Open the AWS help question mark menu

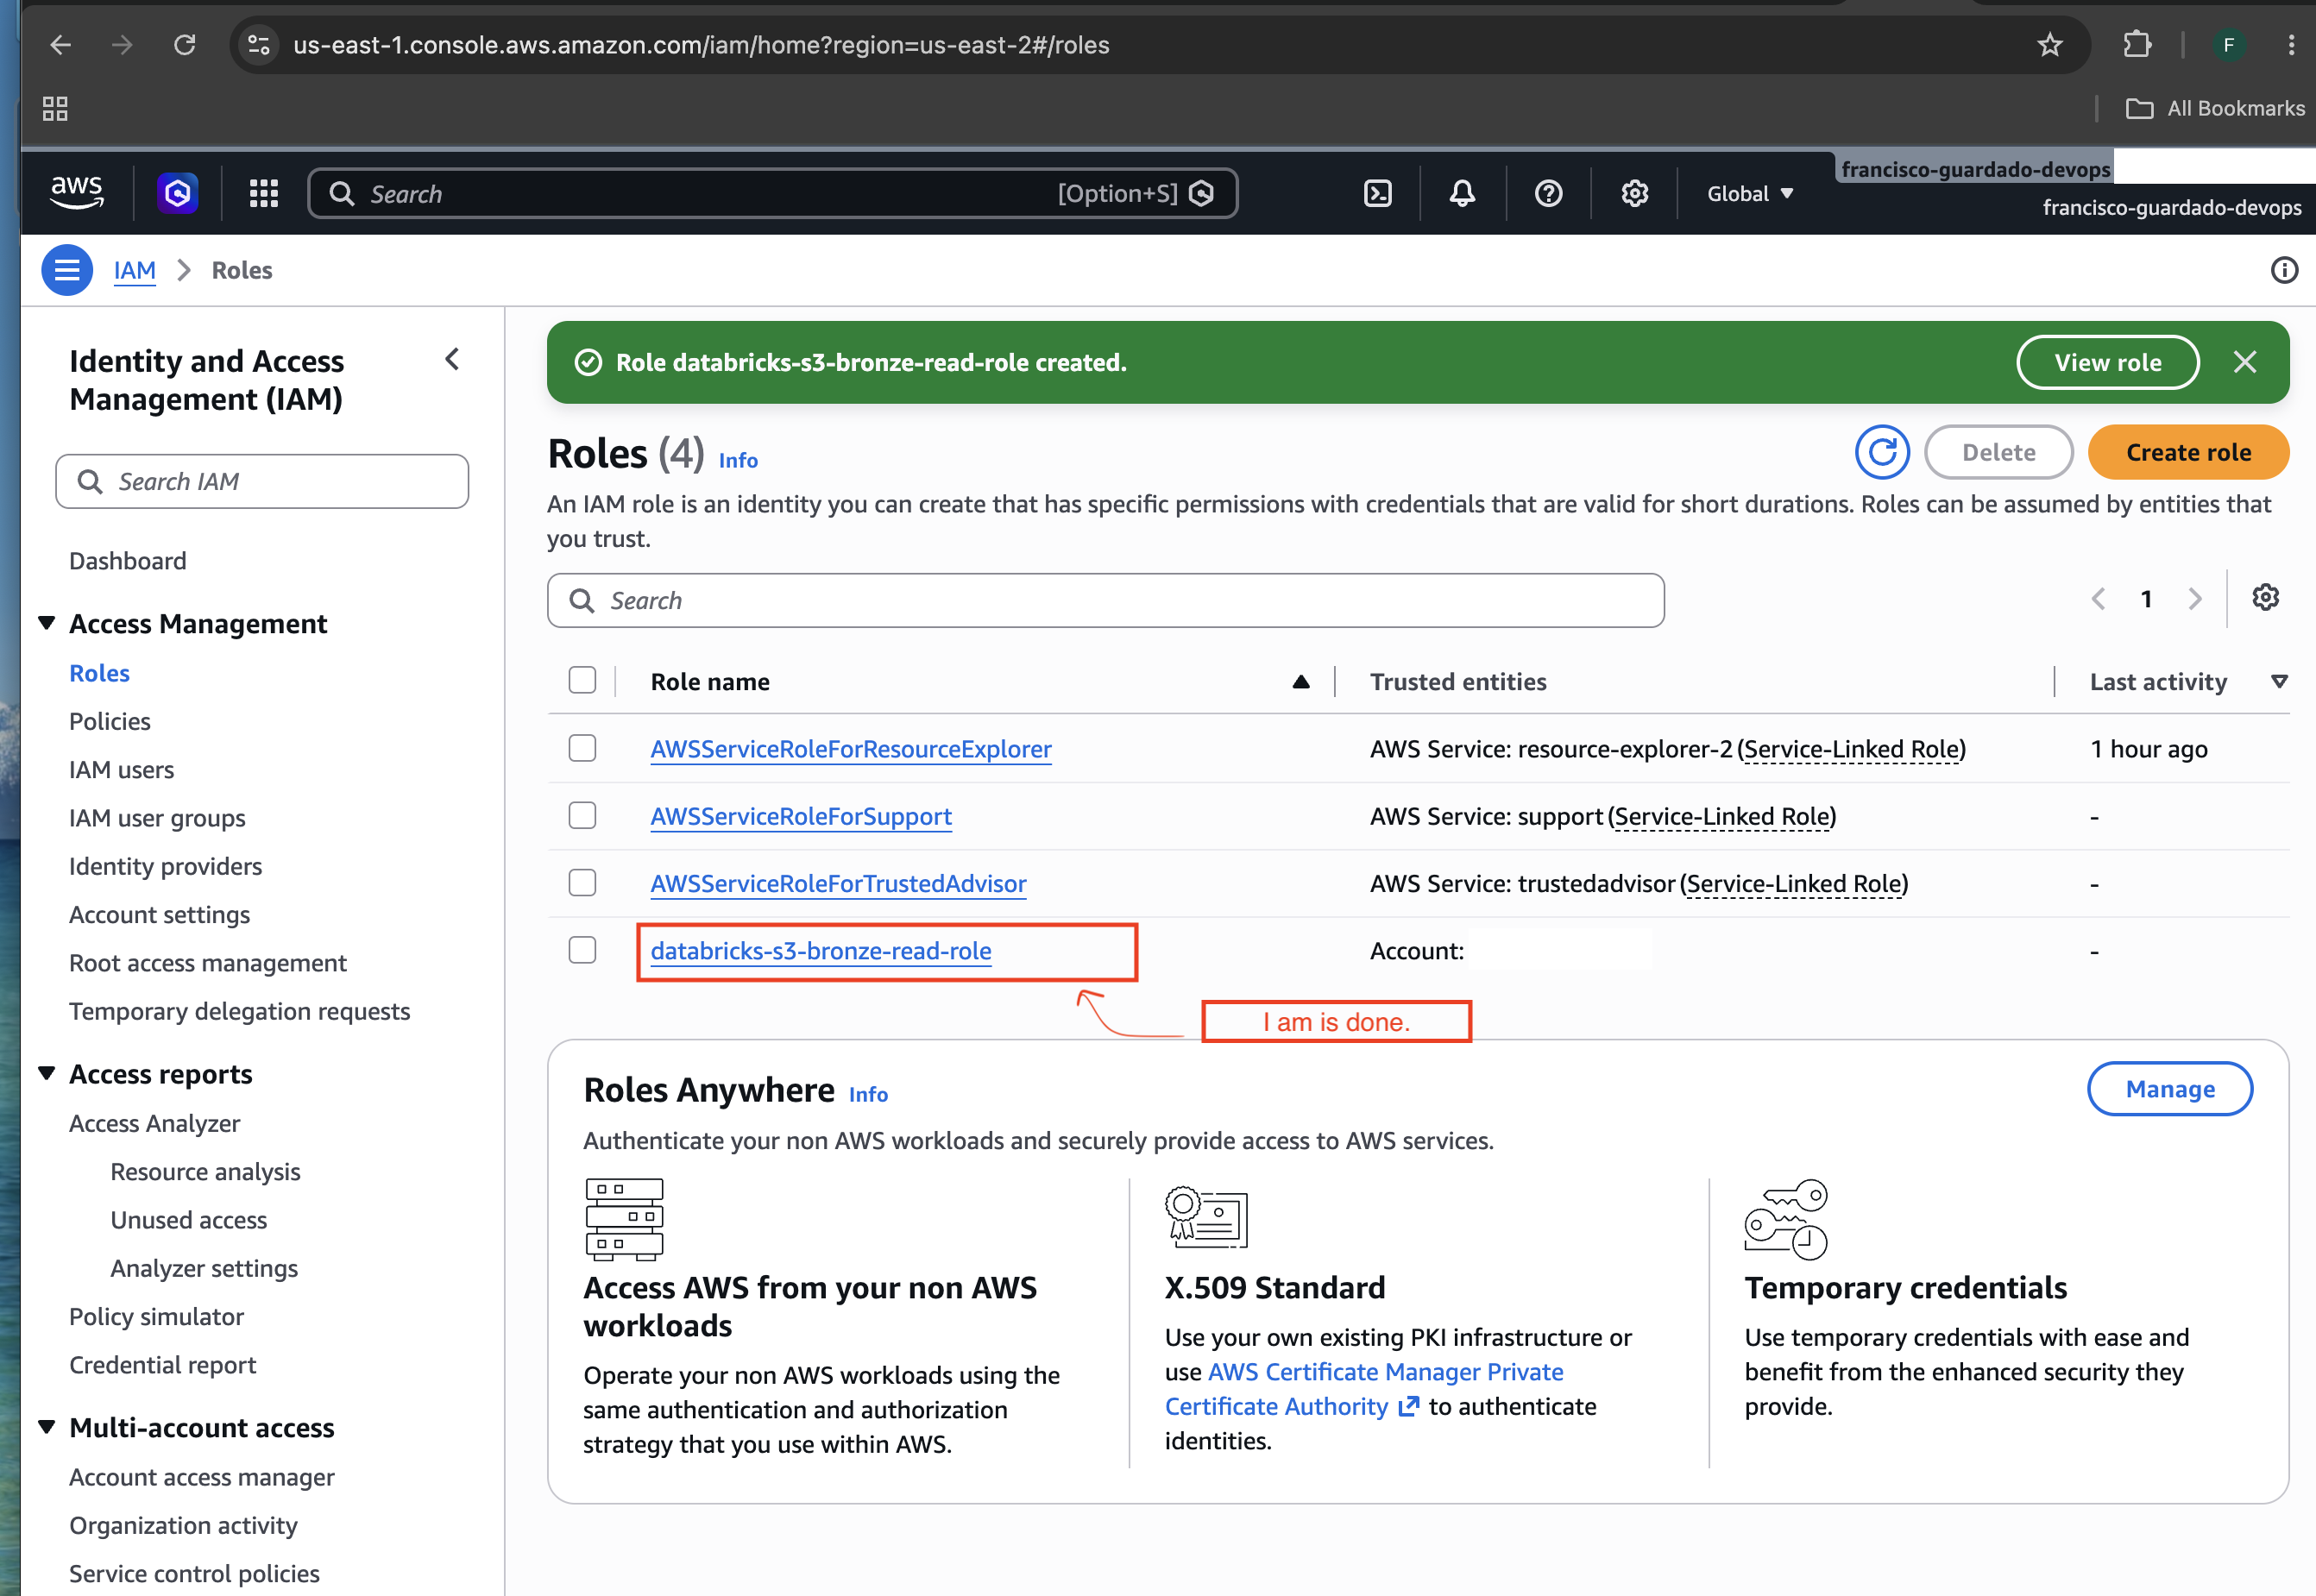pos(1548,193)
